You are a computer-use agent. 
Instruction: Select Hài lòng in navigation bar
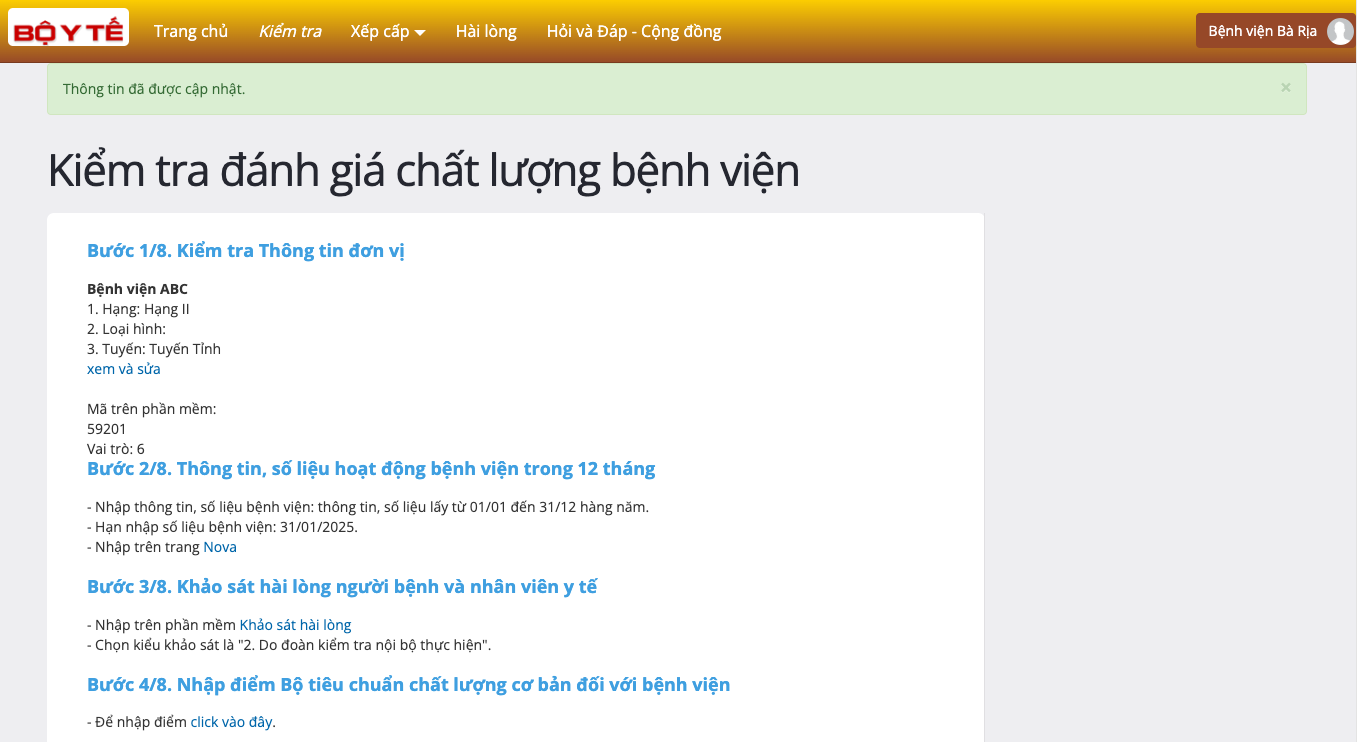pyautogui.click(x=486, y=31)
